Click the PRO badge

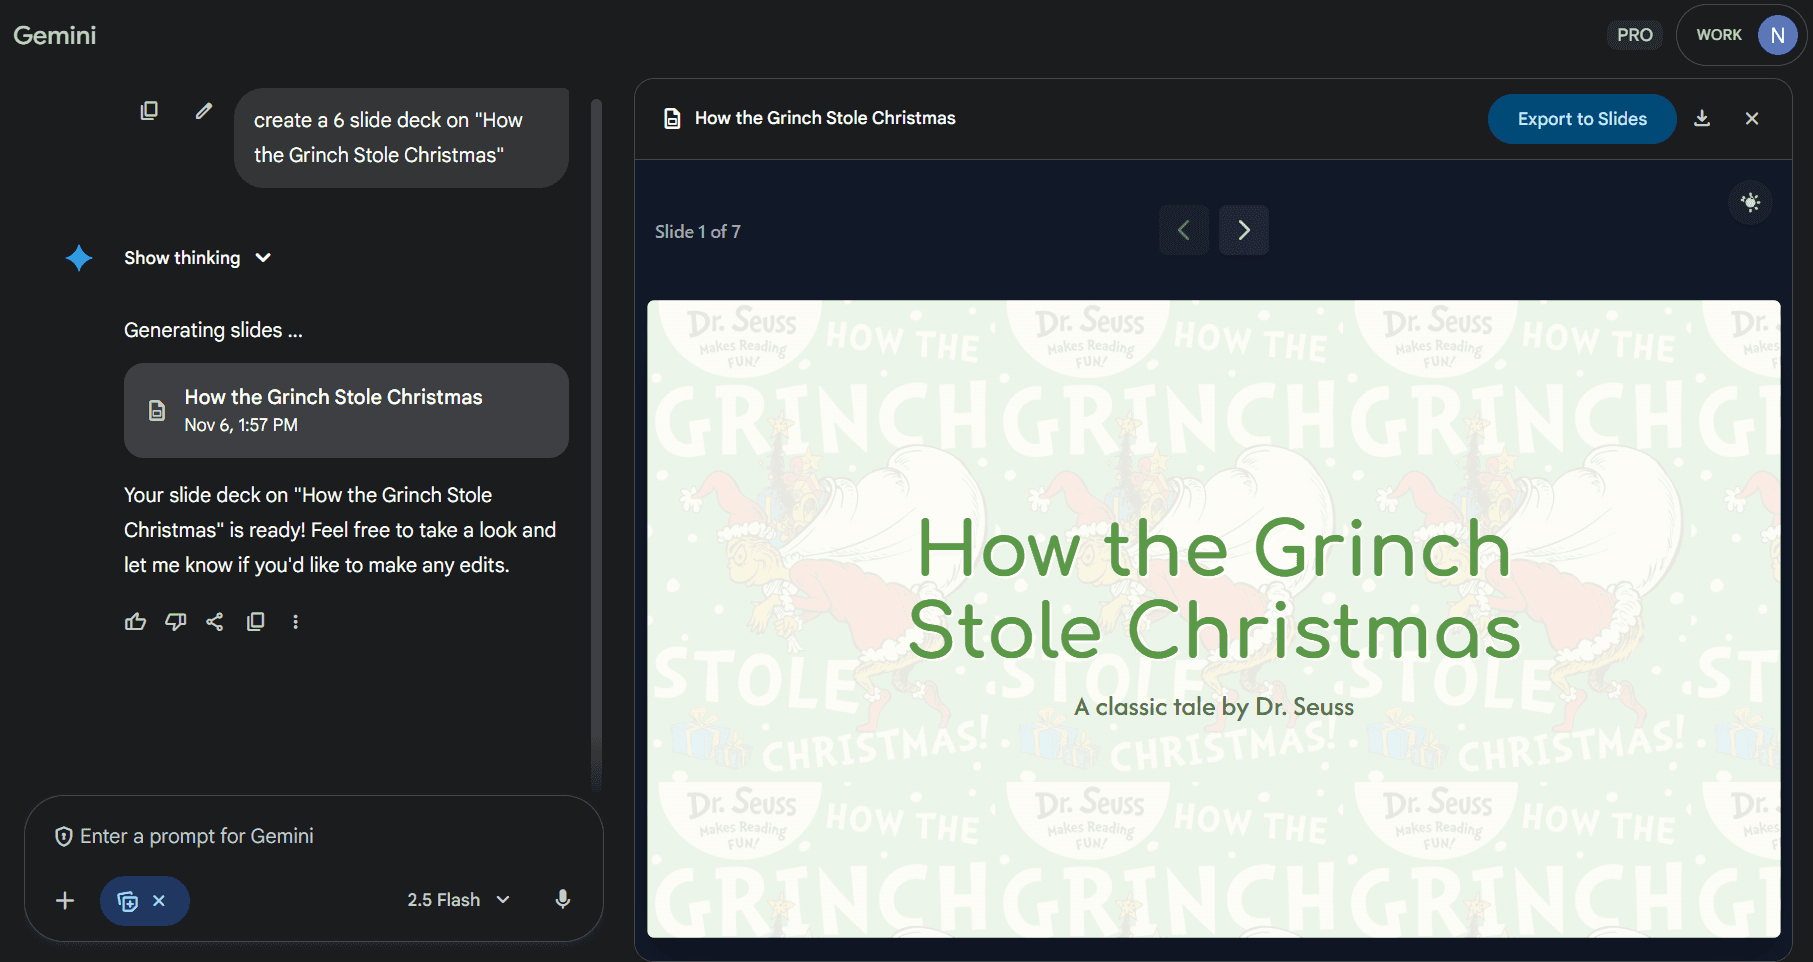point(1635,35)
